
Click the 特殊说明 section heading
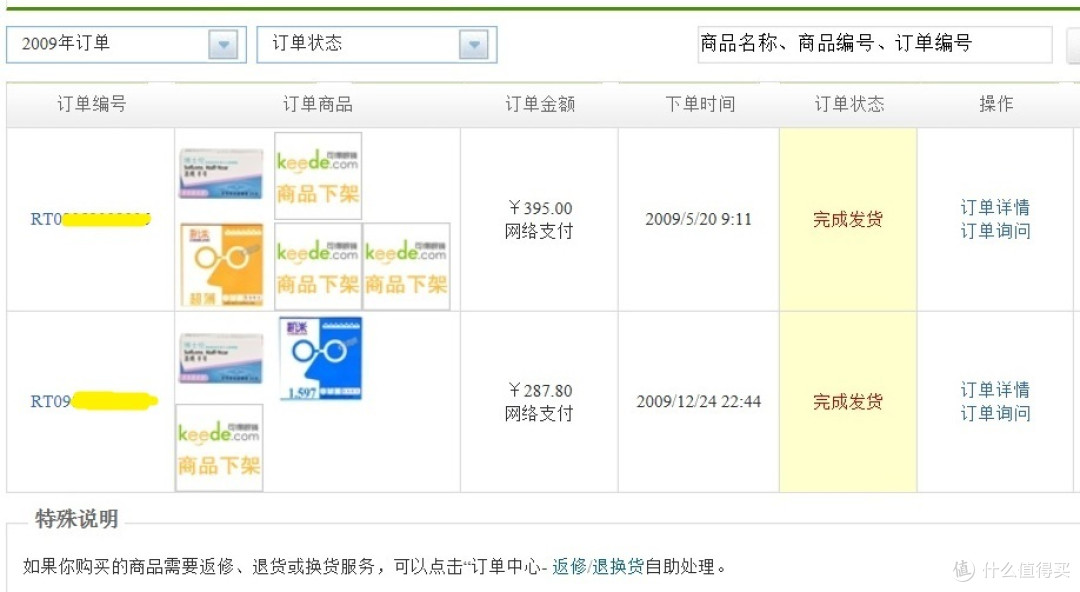pos(76,518)
